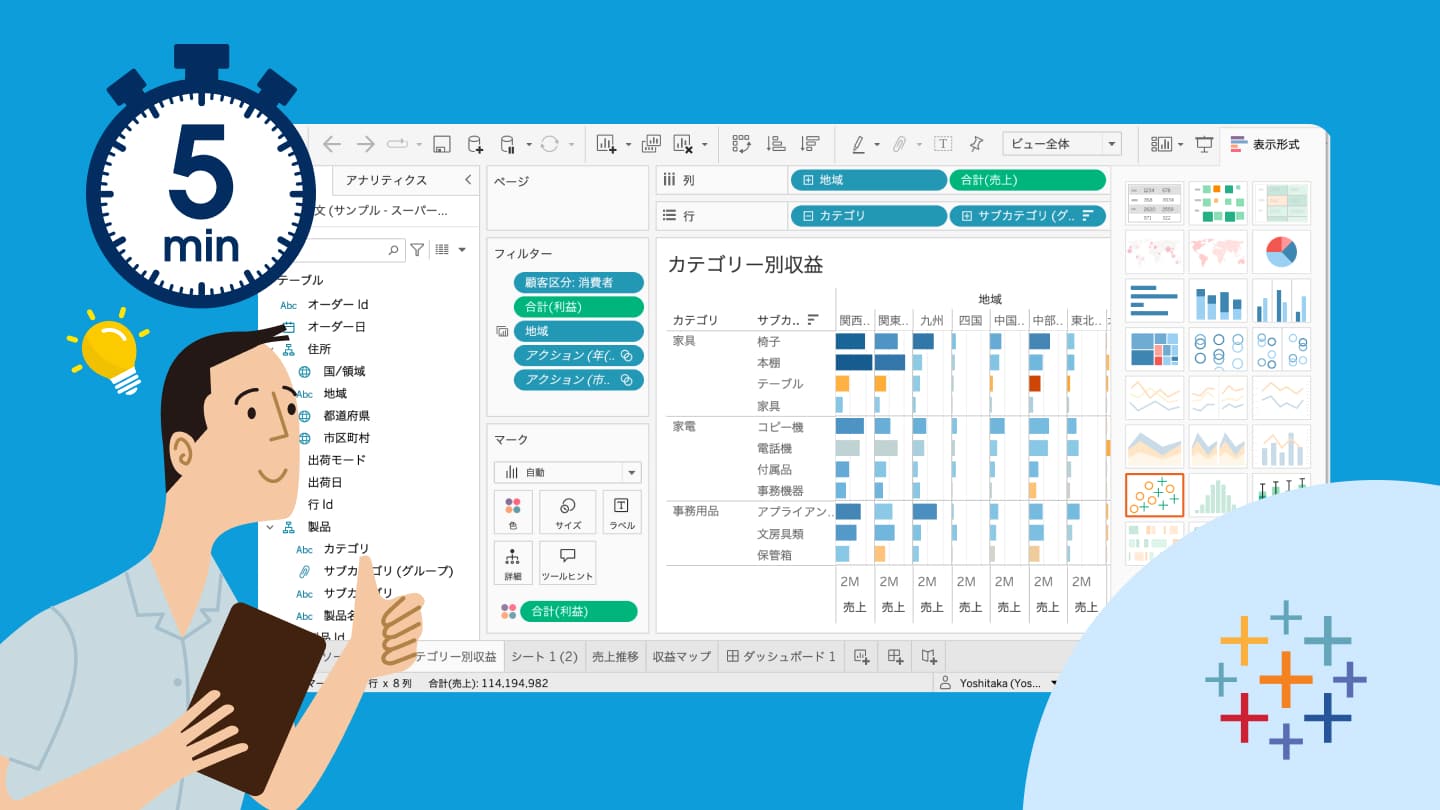Click the save icon in toolbar
Screen dimensions: 1440x810
coord(441,144)
